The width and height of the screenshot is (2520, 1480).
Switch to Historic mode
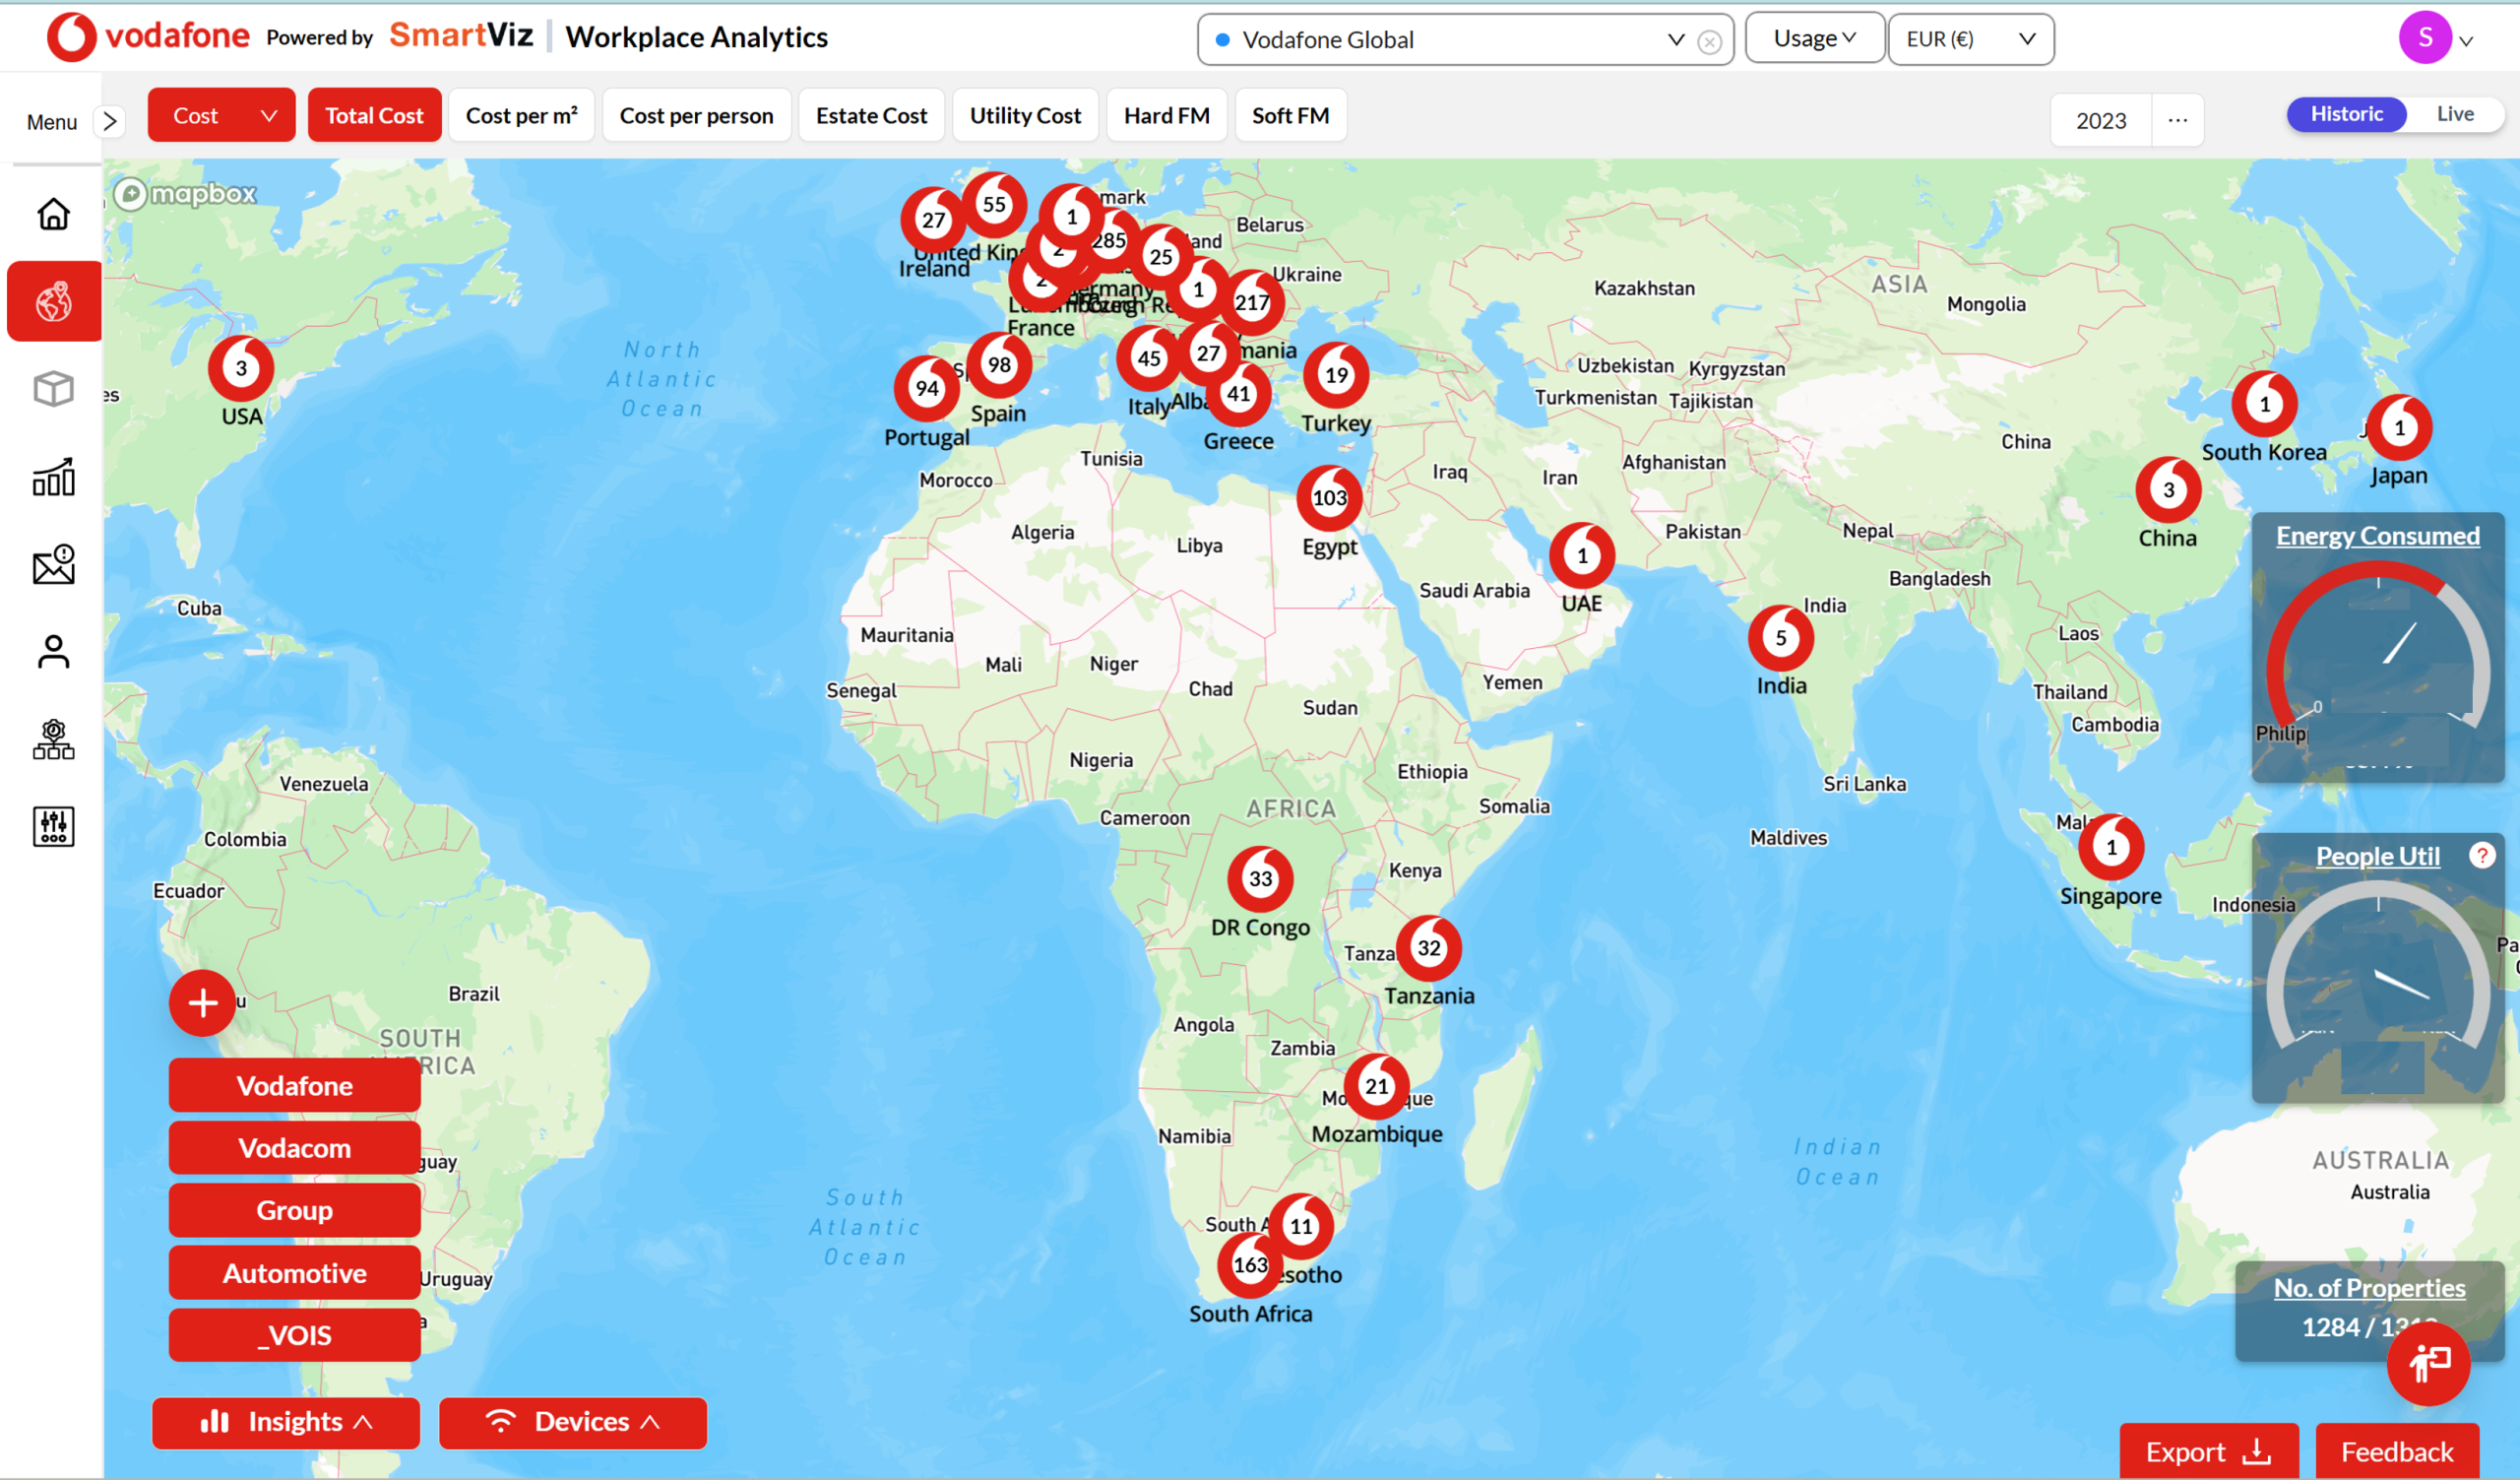[x=2346, y=114]
